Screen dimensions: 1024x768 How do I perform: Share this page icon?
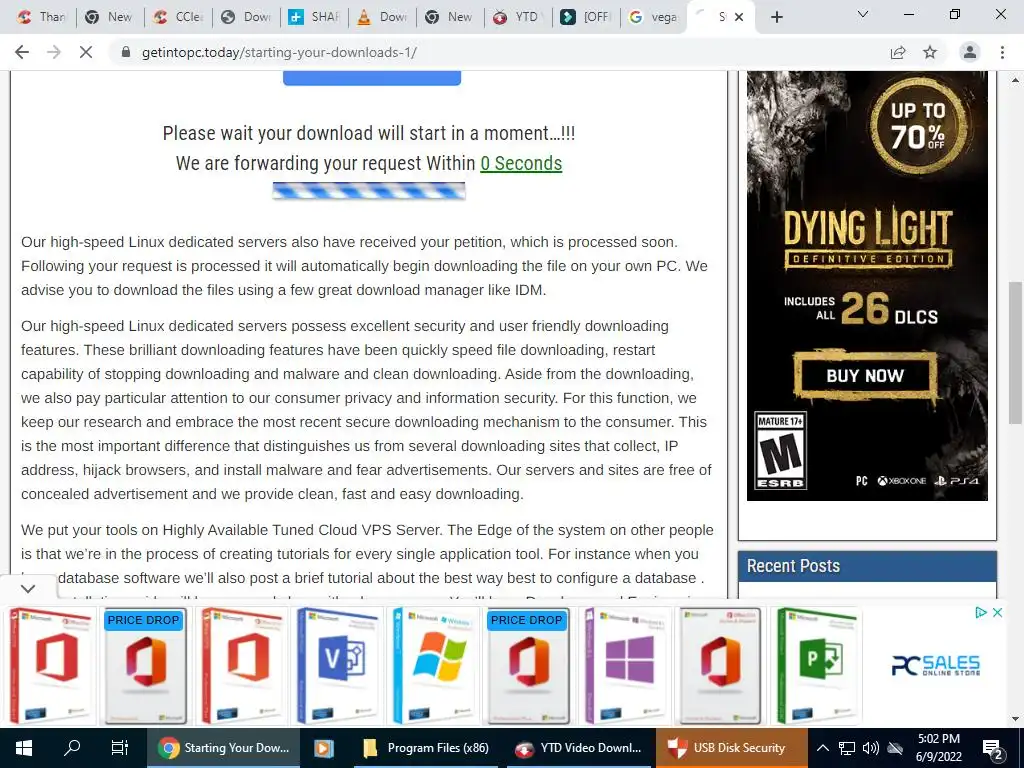(x=898, y=52)
